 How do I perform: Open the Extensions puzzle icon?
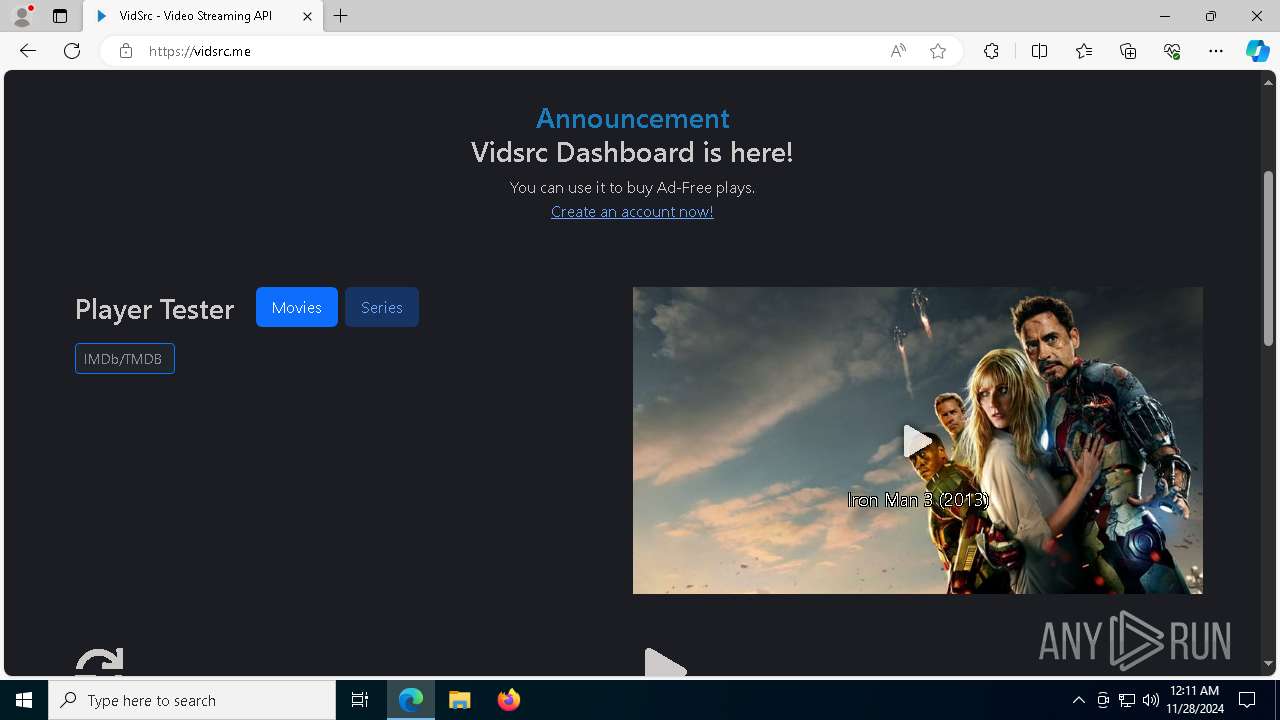(x=991, y=51)
